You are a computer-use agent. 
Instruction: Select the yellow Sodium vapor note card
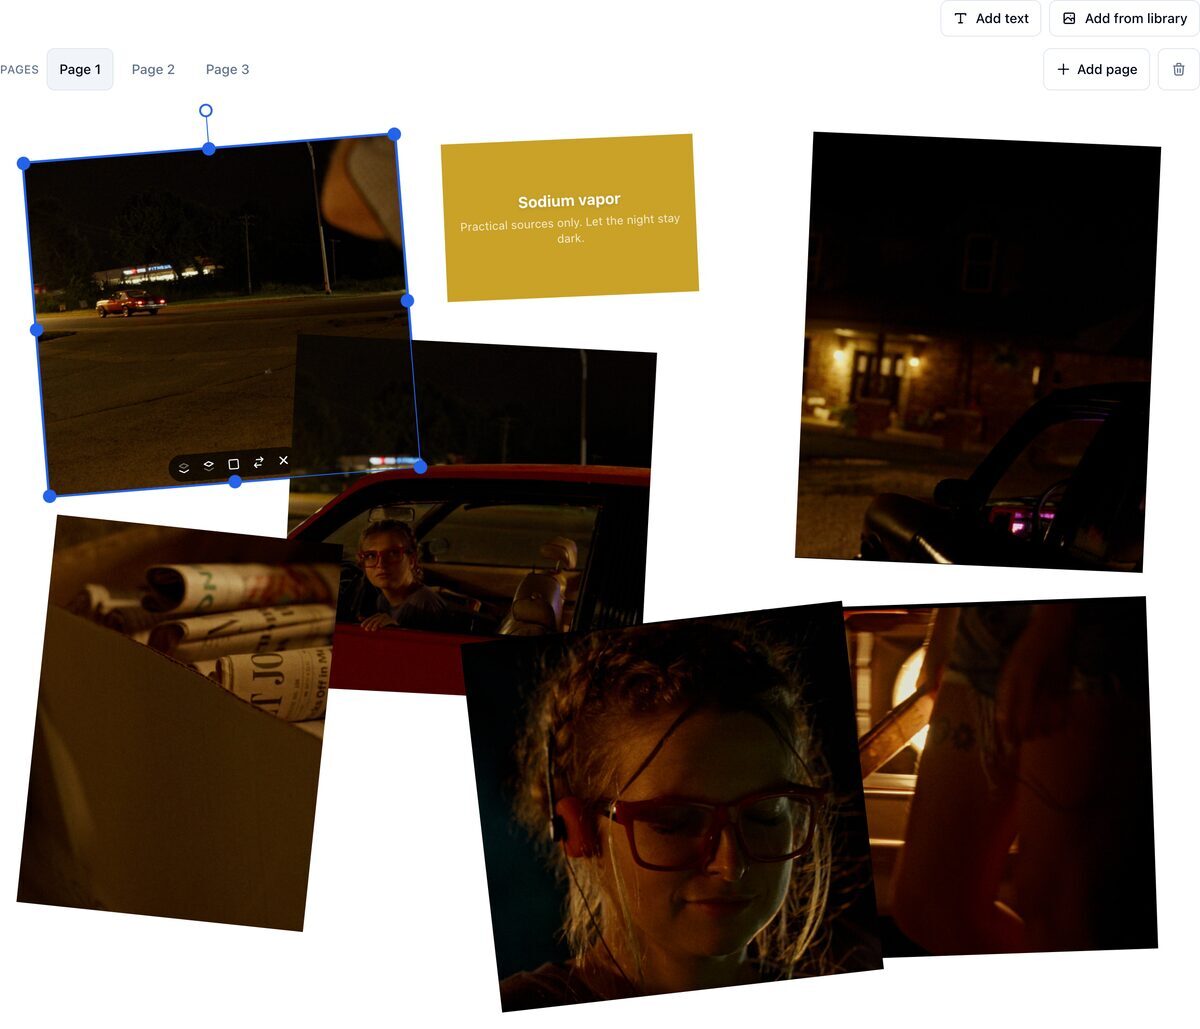coord(570,218)
